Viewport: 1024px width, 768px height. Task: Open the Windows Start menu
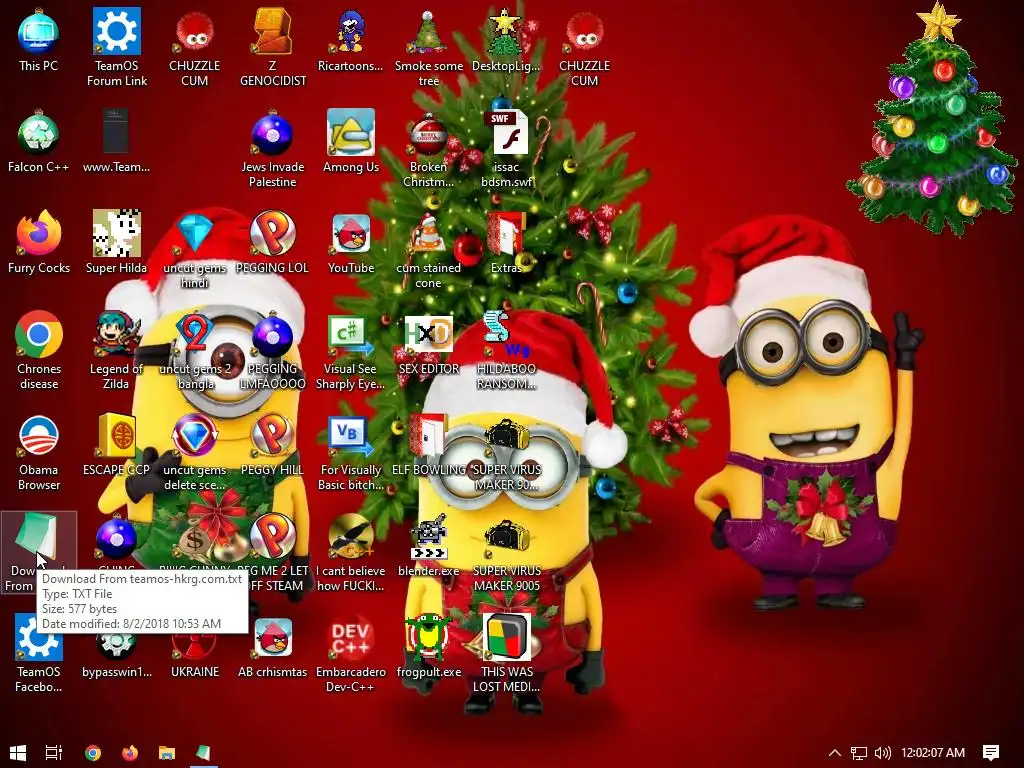point(18,752)
